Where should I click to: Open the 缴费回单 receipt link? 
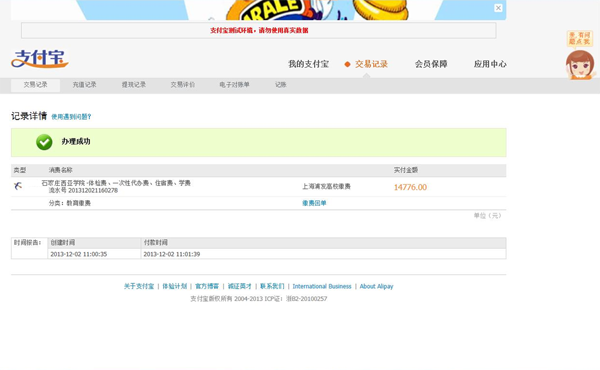click(x=314, y=203)
